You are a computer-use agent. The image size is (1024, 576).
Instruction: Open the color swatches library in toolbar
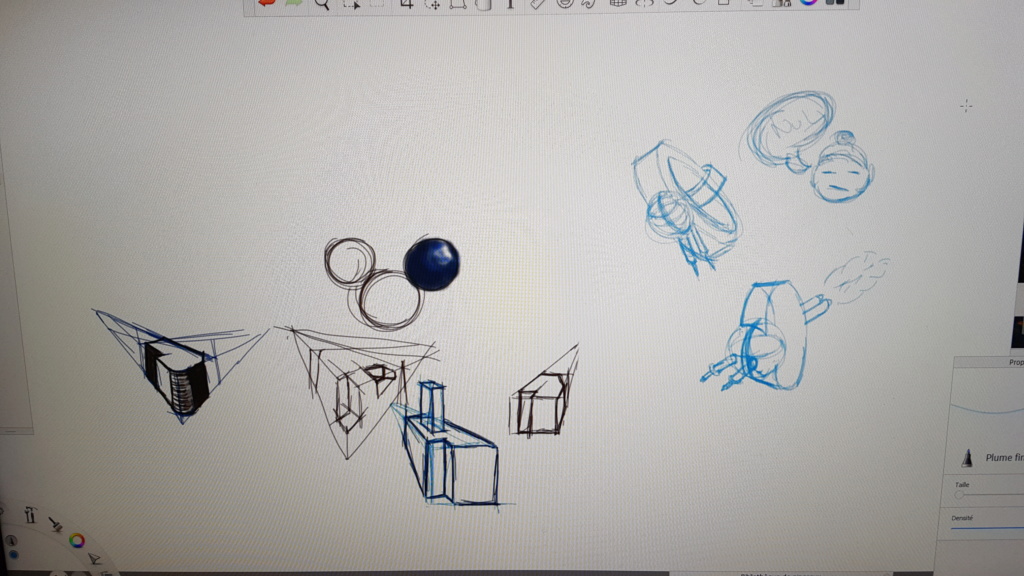[x=835, y=2]
